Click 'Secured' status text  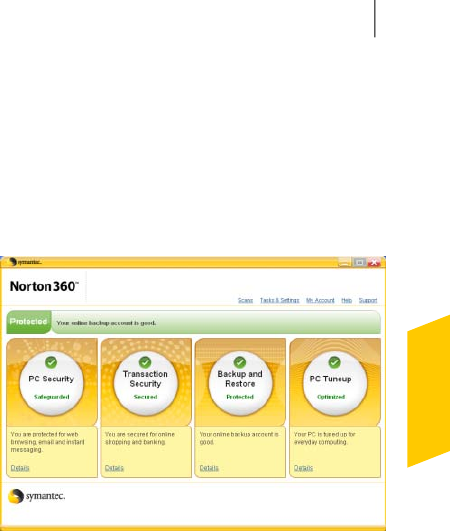145,397
